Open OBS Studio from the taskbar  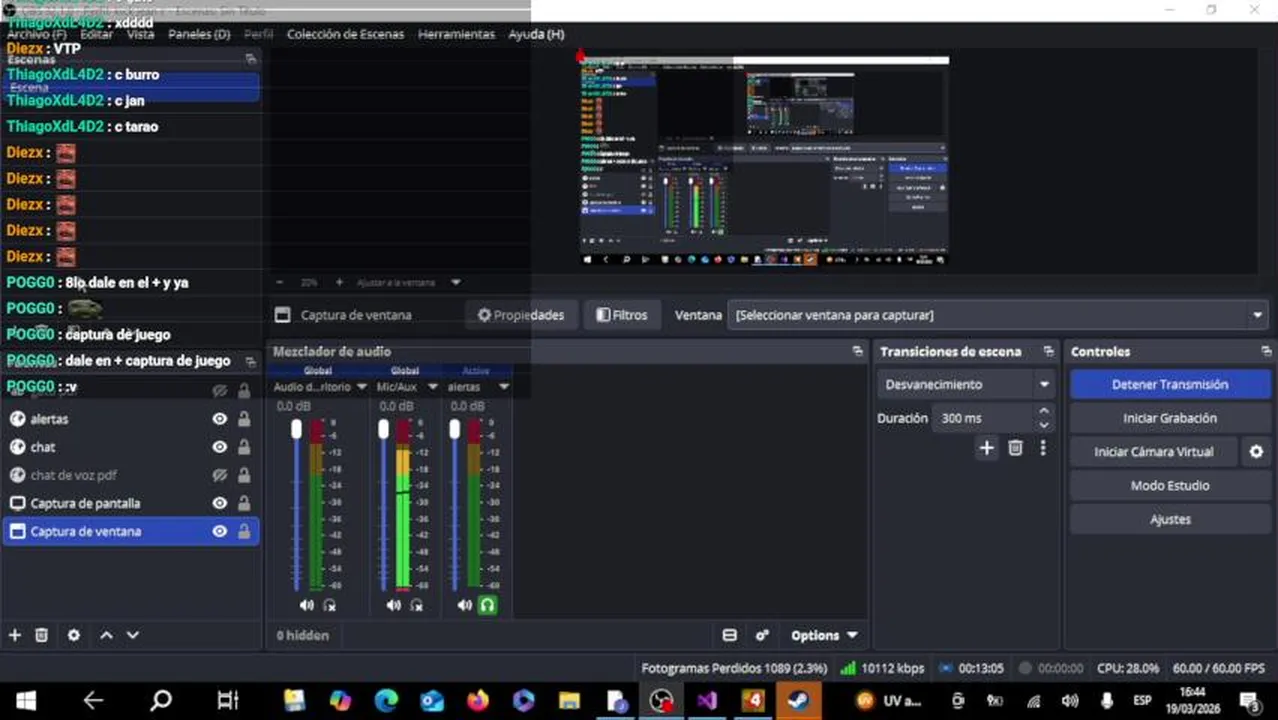click(x=660, y=700)
